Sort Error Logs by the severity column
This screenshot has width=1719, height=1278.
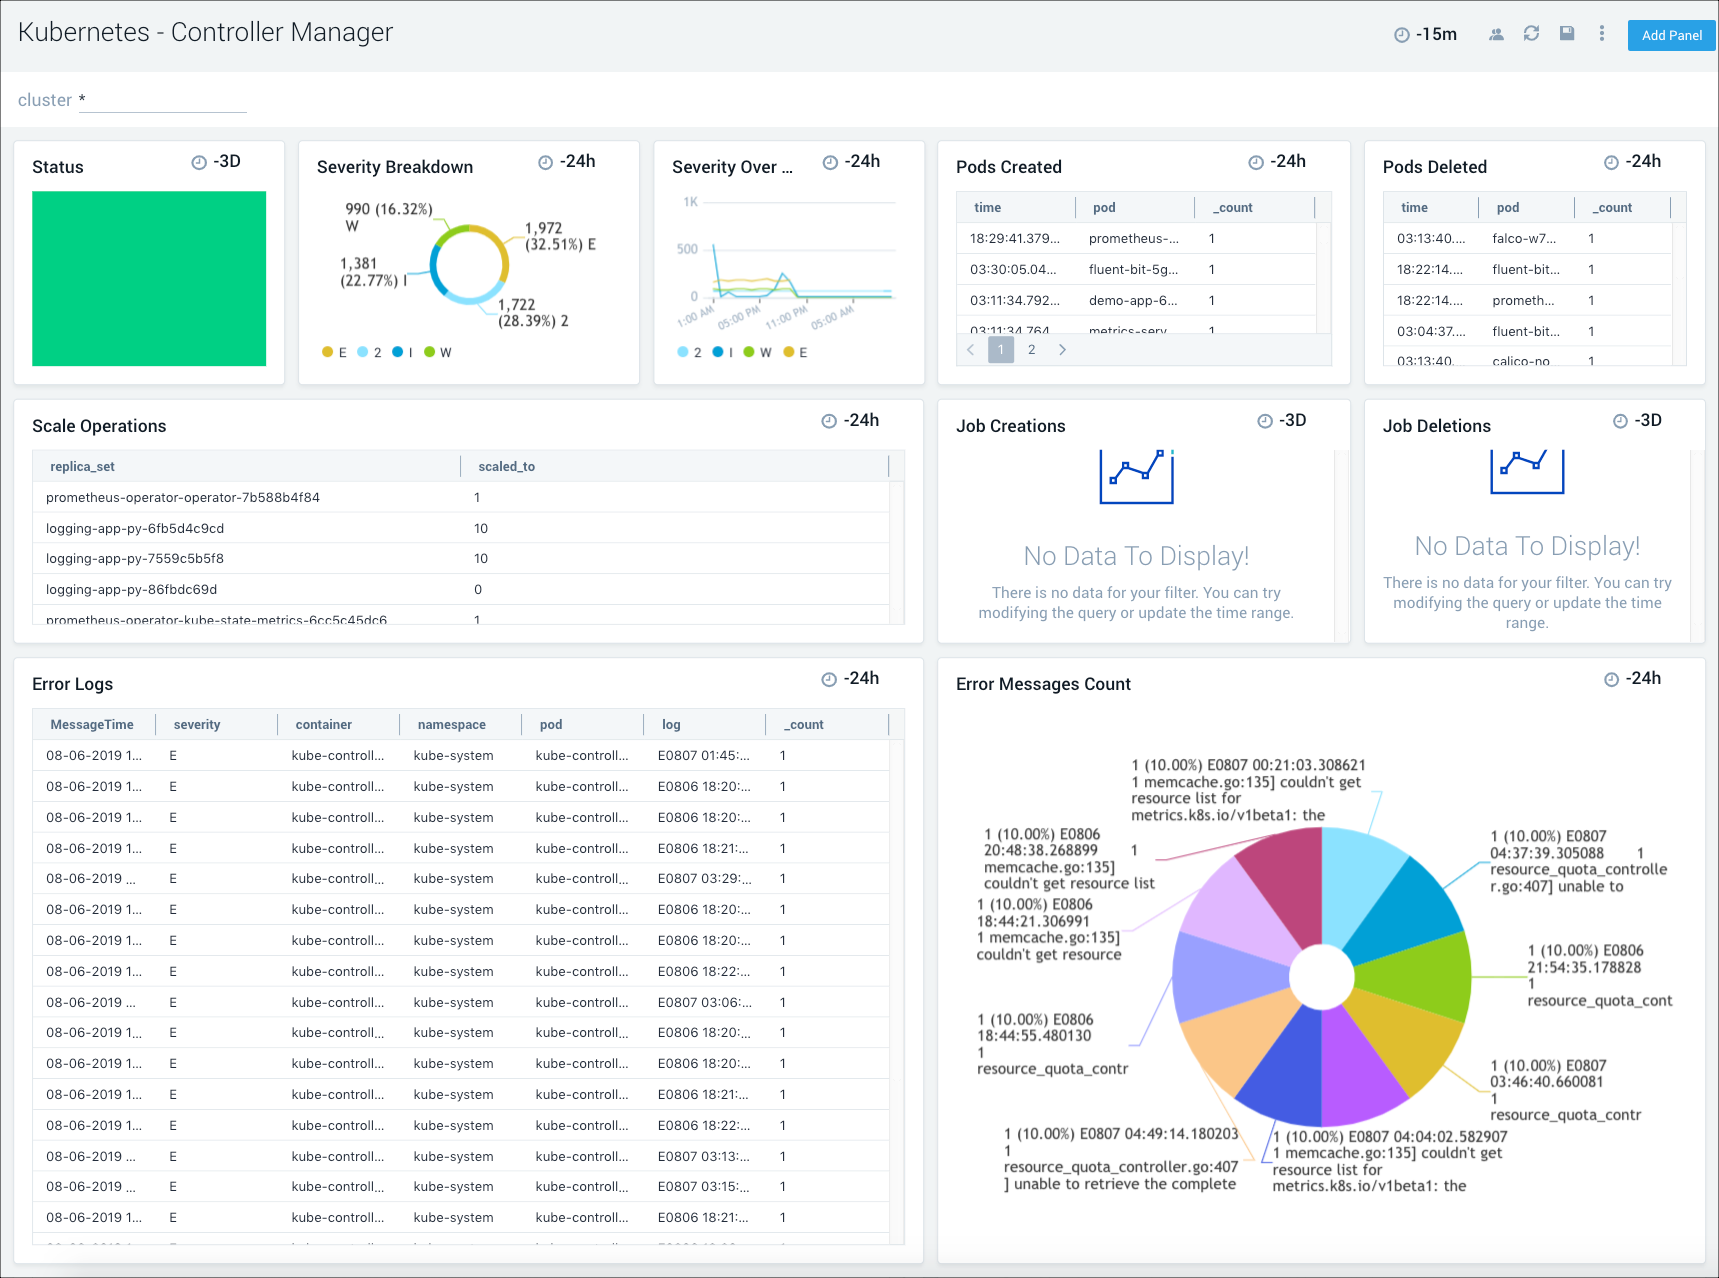196,724
